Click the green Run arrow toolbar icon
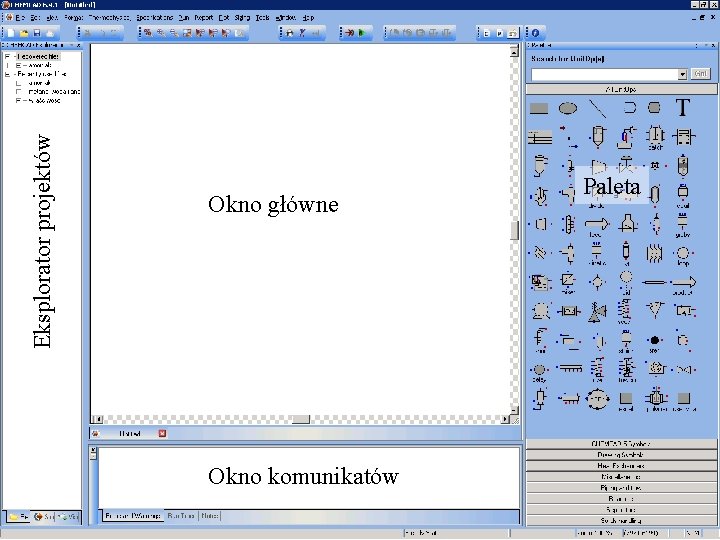Screen dimensions: 720x540 click(362, 33)
